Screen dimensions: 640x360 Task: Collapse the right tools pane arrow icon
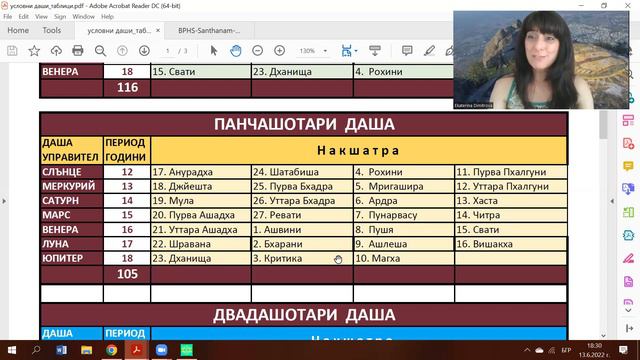pos(629,328)
